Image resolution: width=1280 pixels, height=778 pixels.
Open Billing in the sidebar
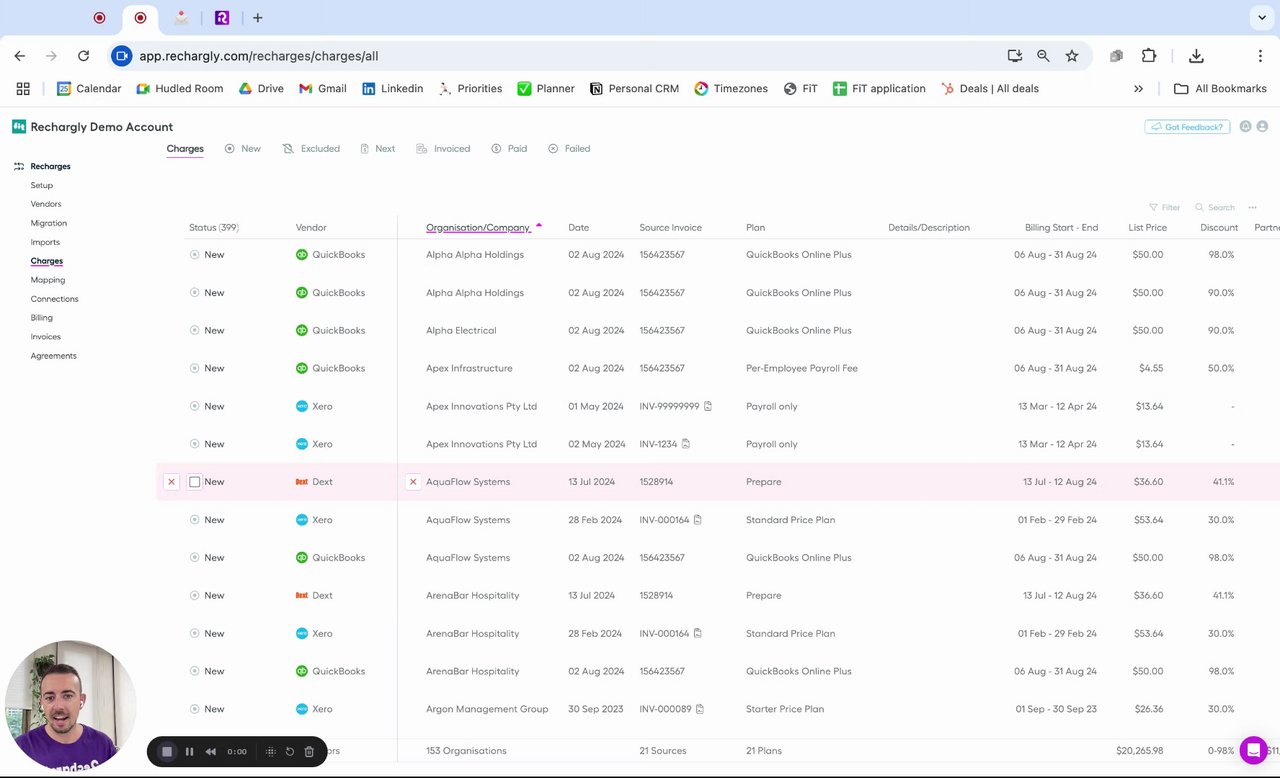point(42,318)
